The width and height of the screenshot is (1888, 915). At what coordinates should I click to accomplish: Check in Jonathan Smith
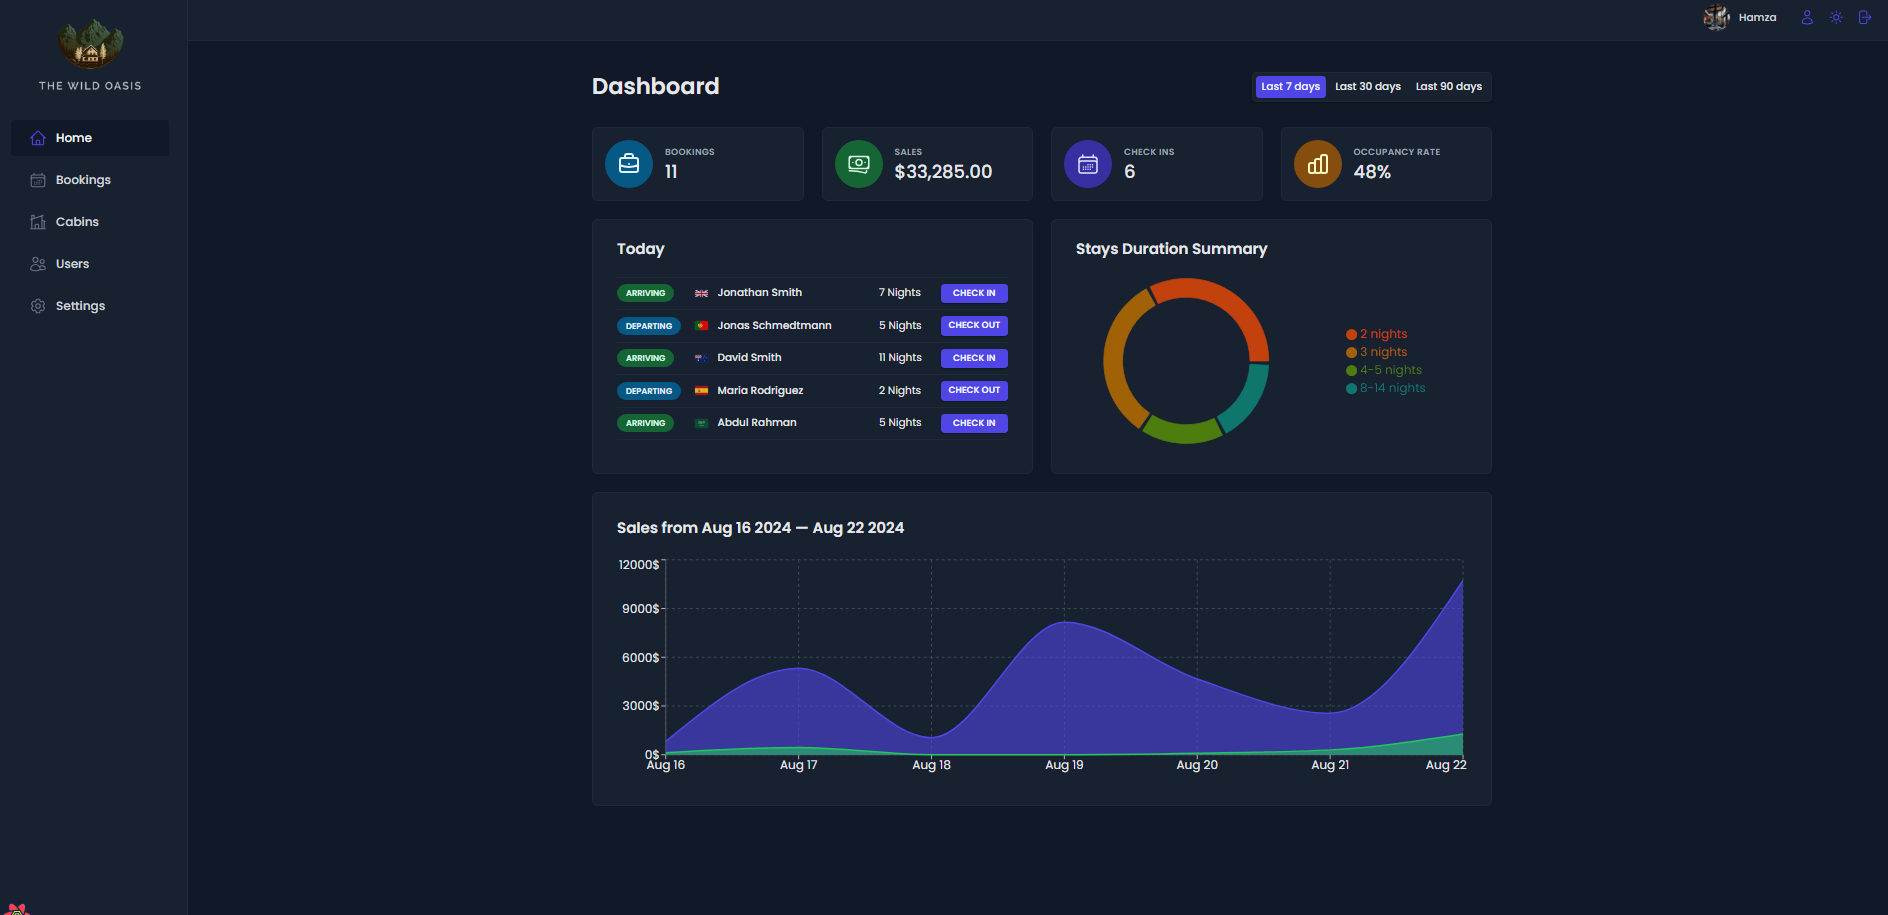(x=974, y=293)
